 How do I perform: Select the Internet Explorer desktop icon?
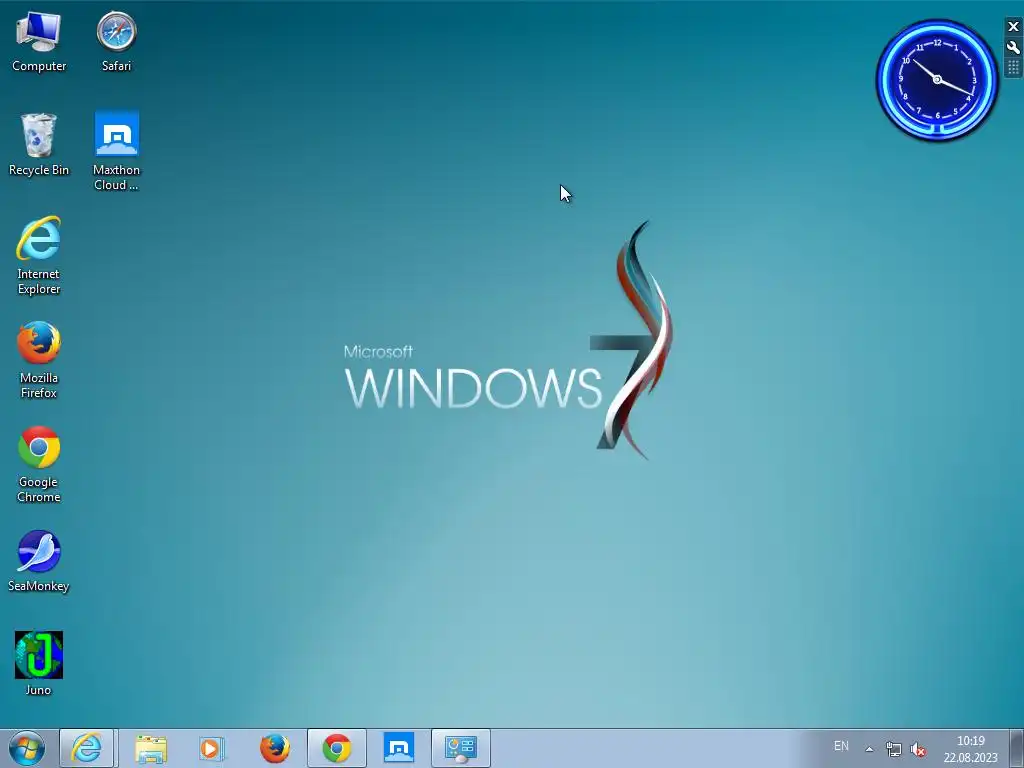[39, 255]
